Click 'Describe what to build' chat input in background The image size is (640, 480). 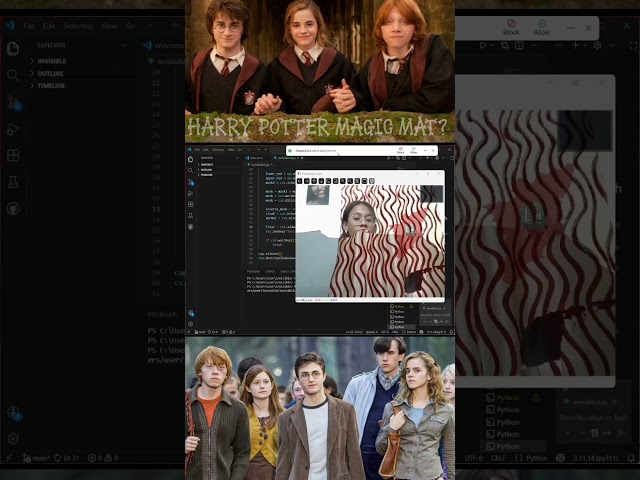(593, 418)
